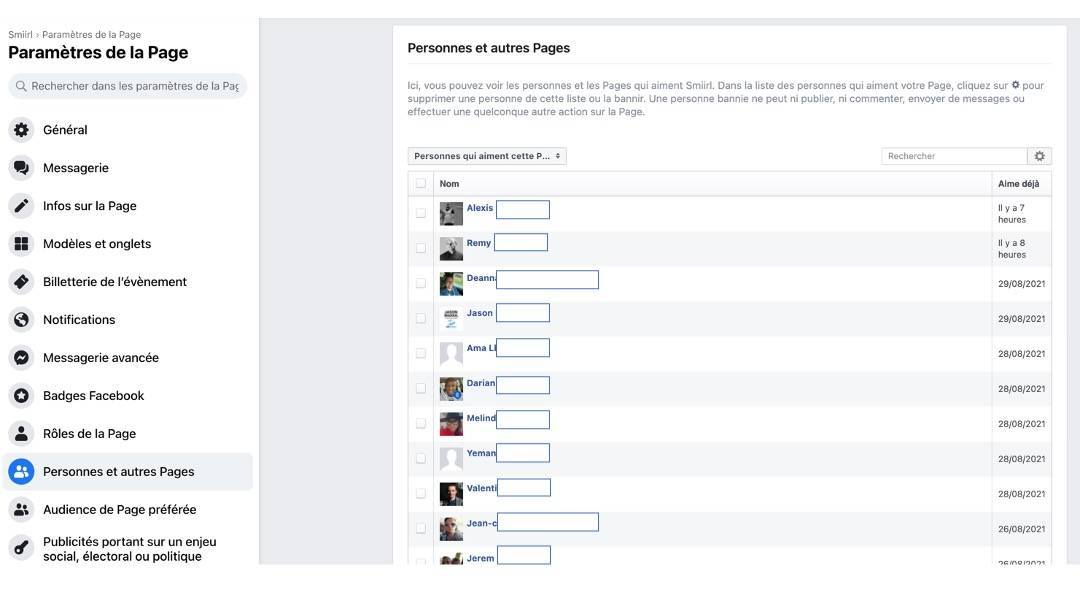Click the Messagerie avancée messenger icon
The image size is (1080, 608).
pyautogui.click(x=22, y=358)
